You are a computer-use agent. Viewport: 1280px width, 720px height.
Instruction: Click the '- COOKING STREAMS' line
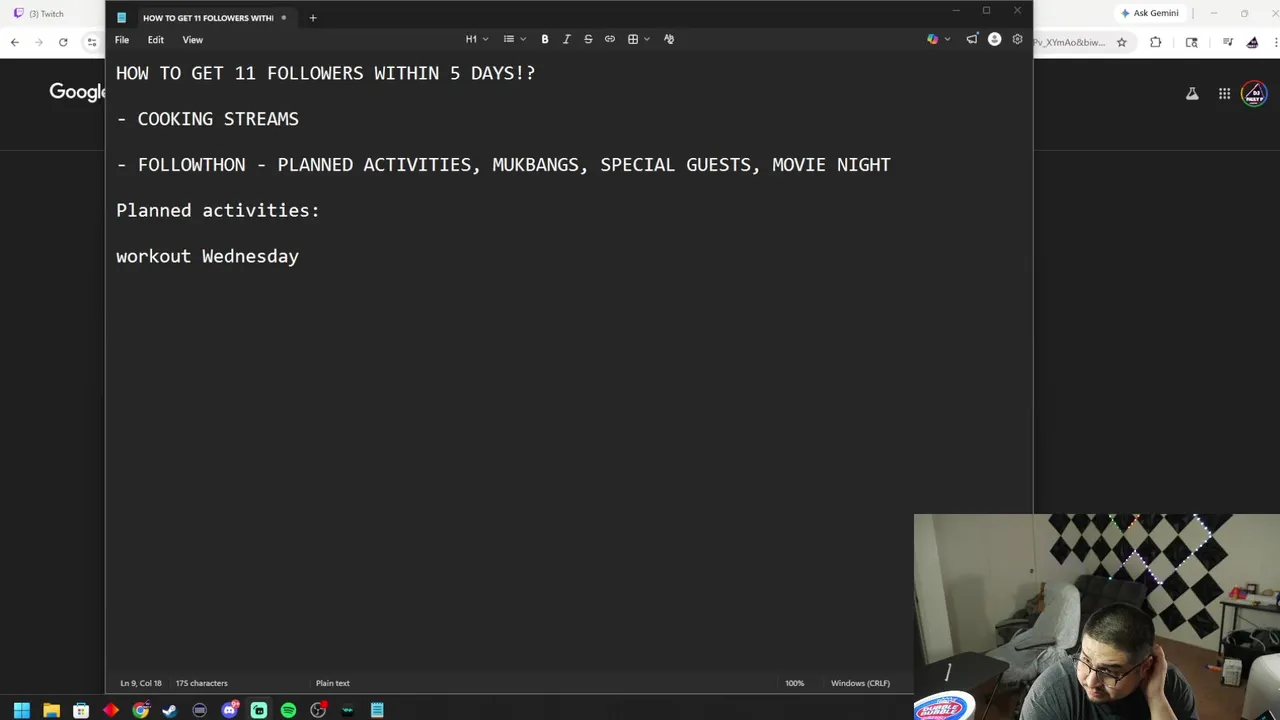click(208, 119)
